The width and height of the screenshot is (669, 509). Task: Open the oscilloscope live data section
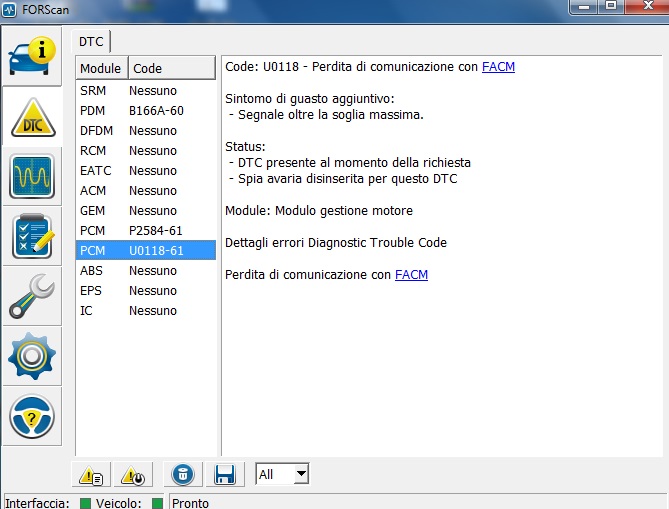click(32, 176)
